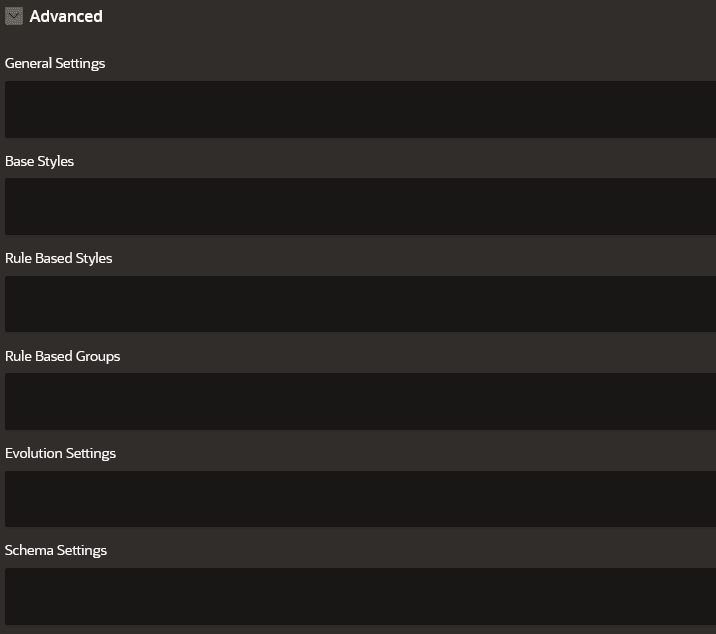
Task: Place cursor in field below Rule Based Styles
Action: (x=360, y=304)
